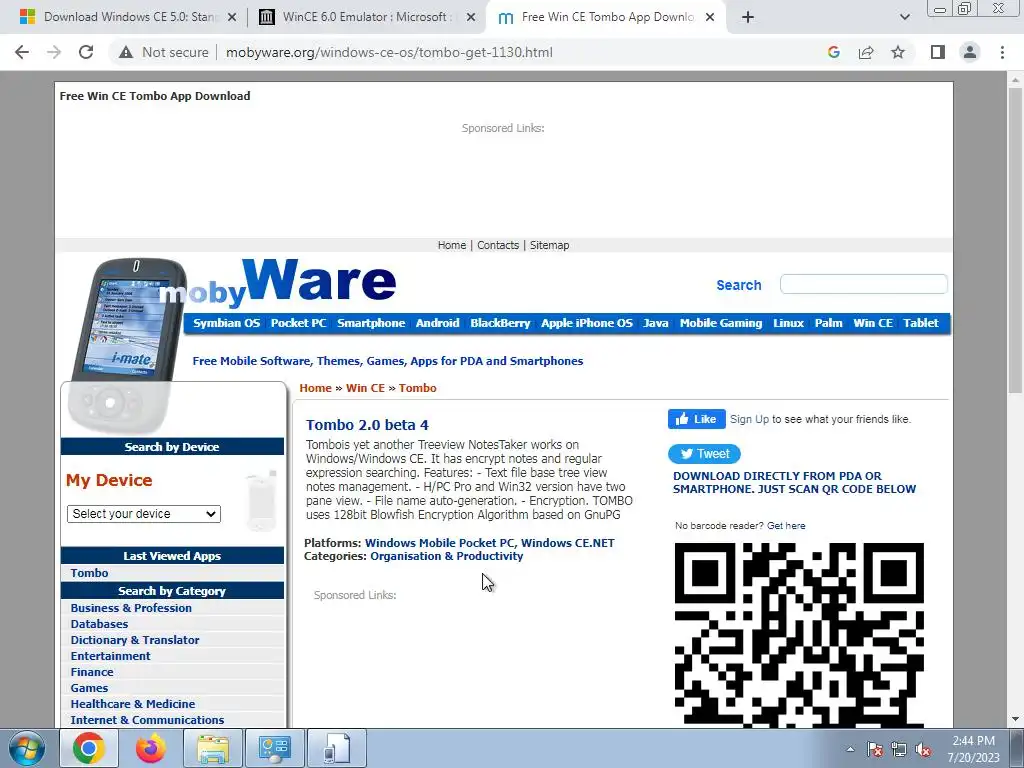Click the Win CE breadcrumb link
This screenshot has width=1024, height=768.
[365, 388]
